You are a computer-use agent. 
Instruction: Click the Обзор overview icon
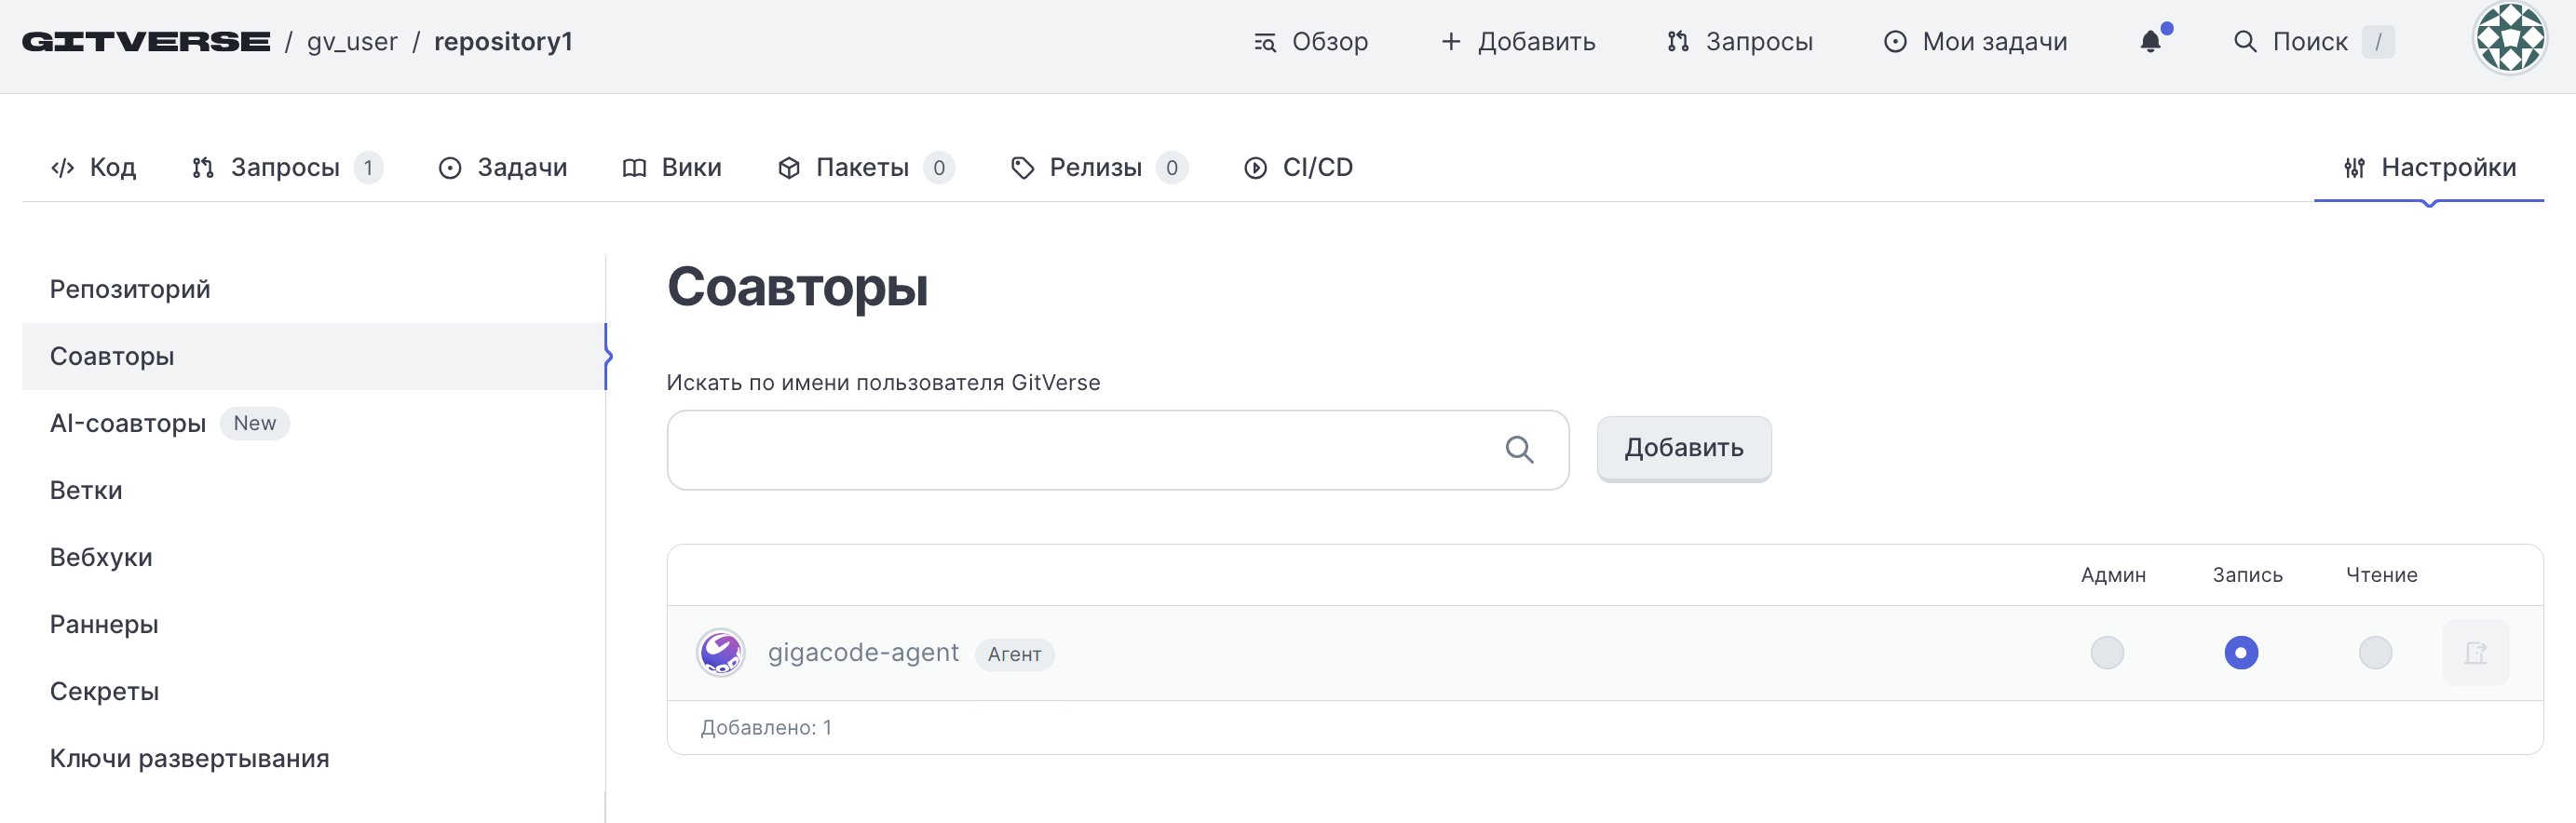tap(1265, 42)
